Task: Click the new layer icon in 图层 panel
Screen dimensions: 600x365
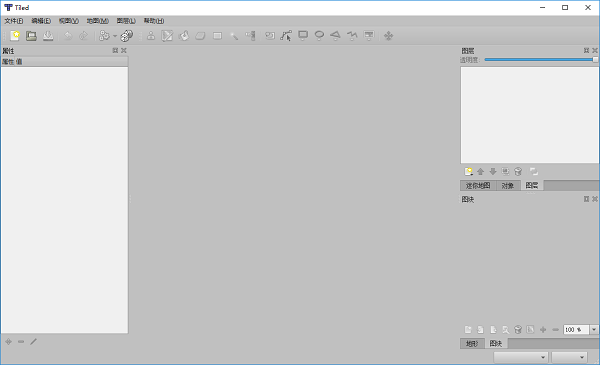Action: click(x=468, y=171)
